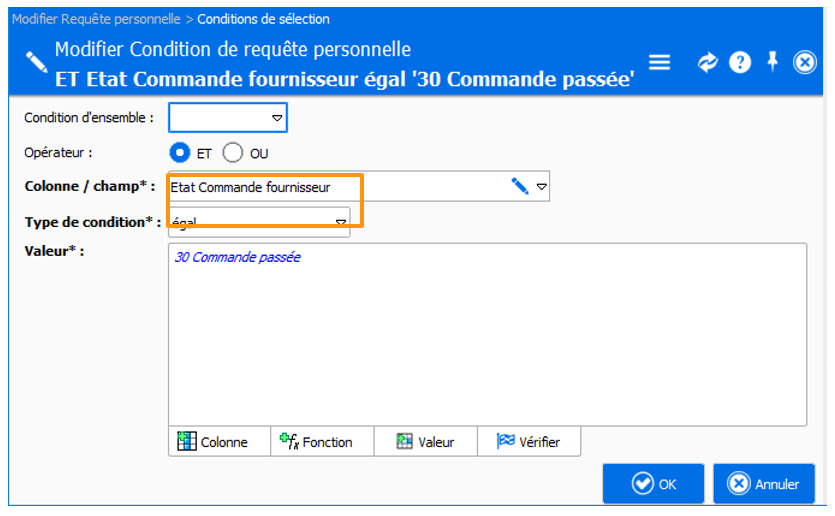The image size is (835, 516).
Task: Click the pencil icon beside the dialog title
Action: tap(35, 62)
